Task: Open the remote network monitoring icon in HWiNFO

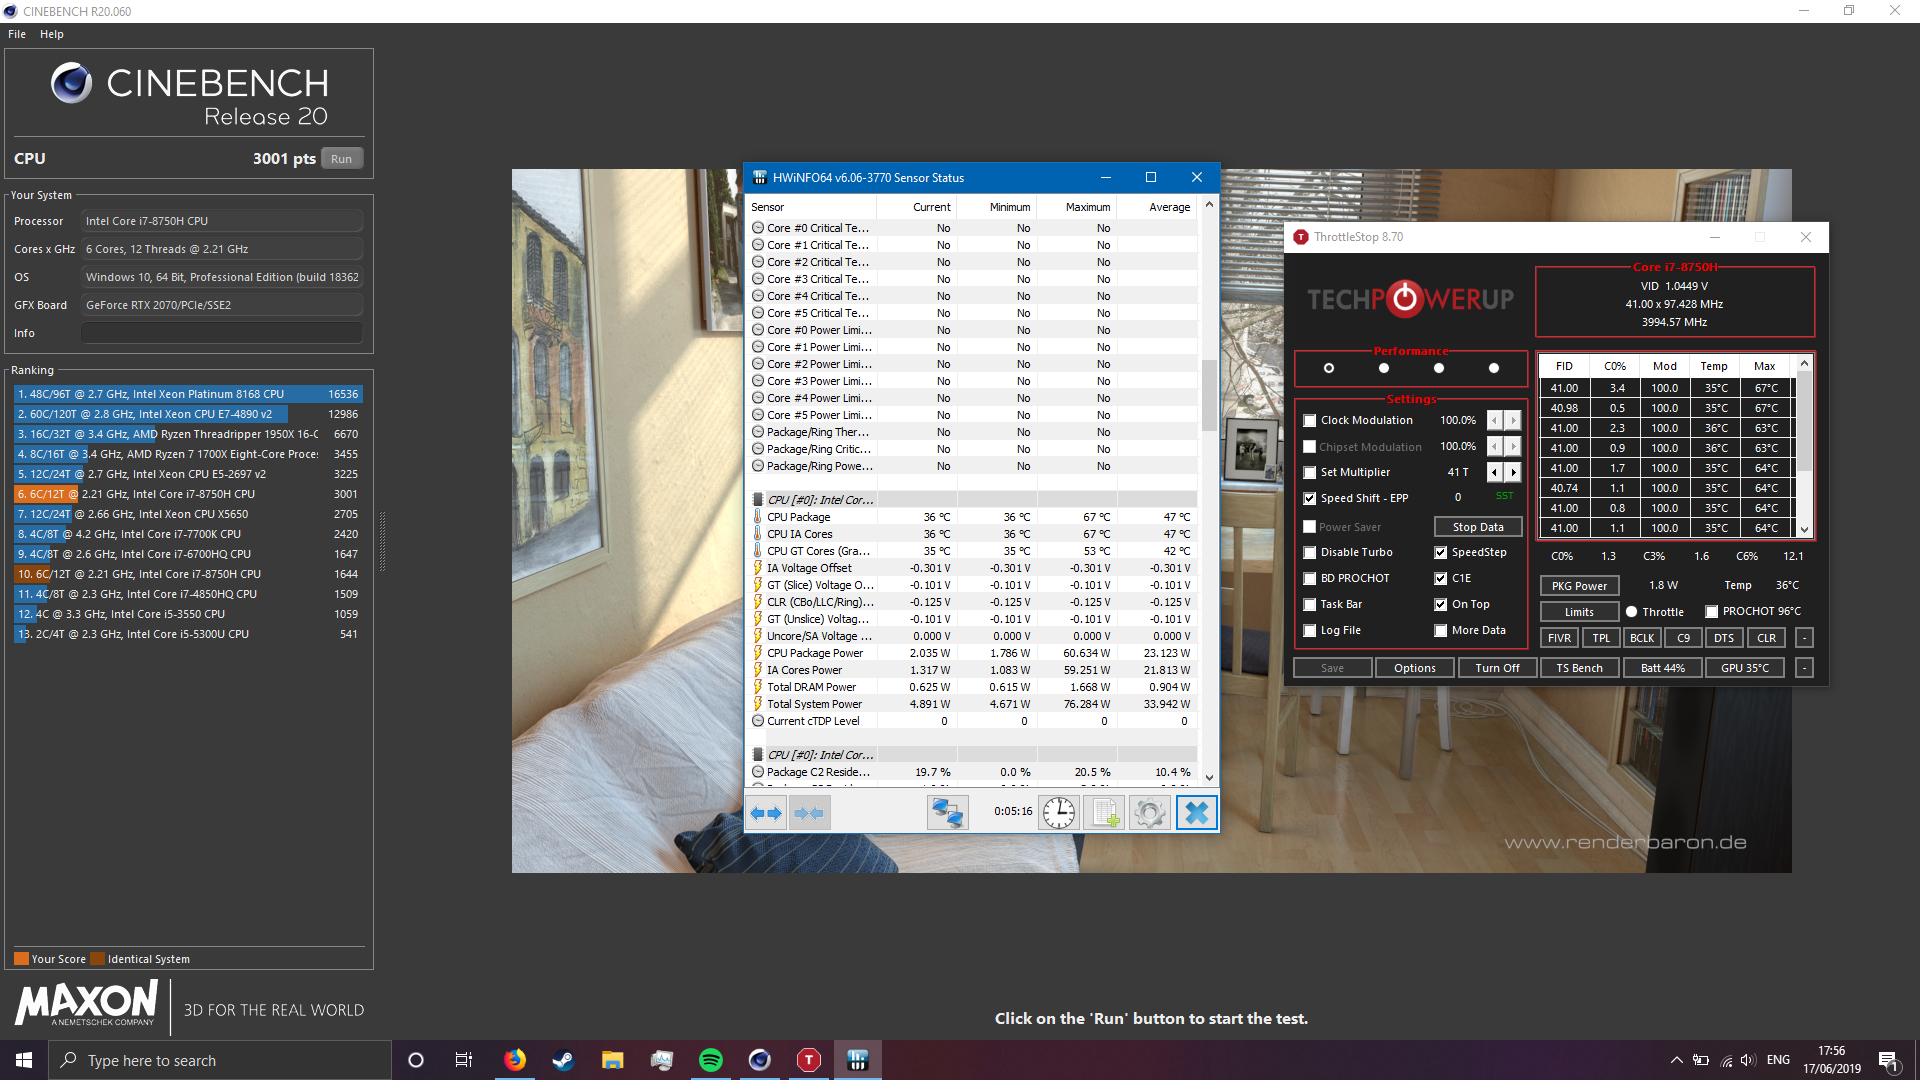Action: 947,813
